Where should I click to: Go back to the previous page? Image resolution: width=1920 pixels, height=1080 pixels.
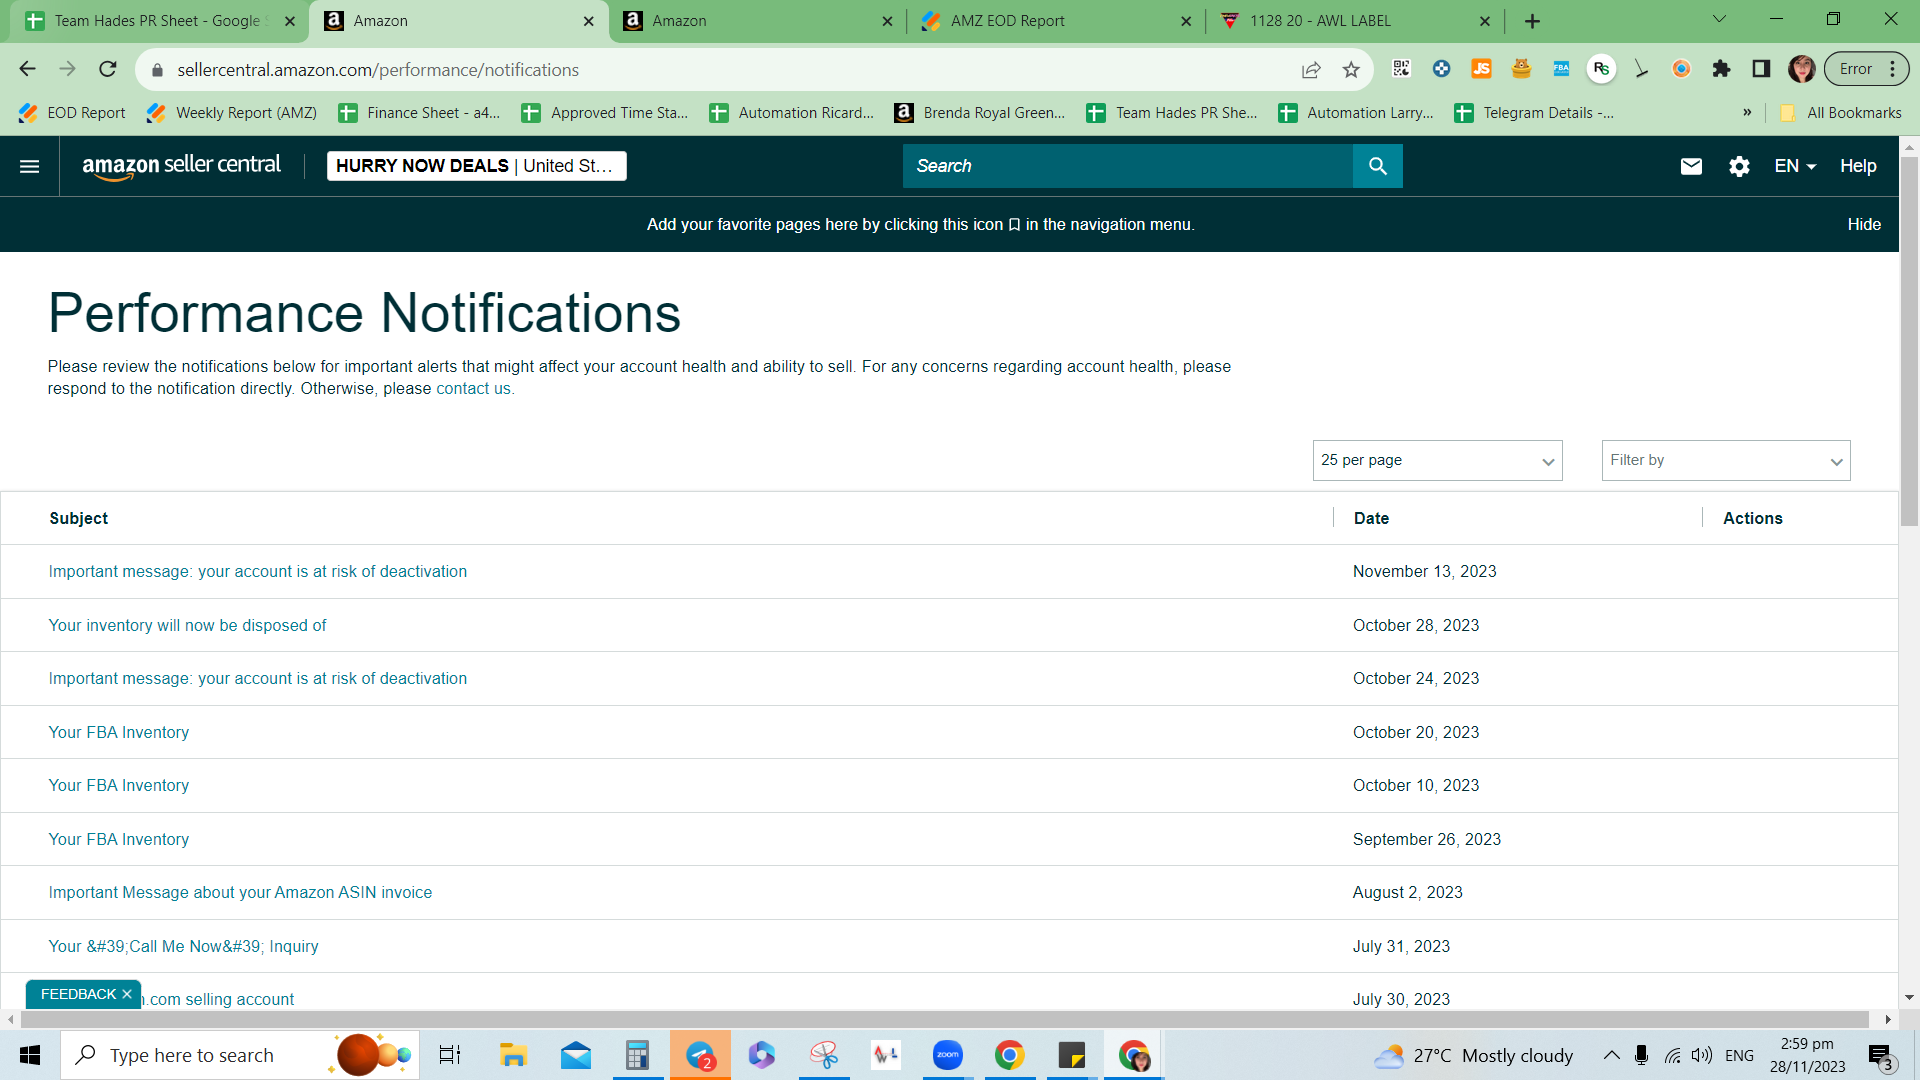(27, 69)
